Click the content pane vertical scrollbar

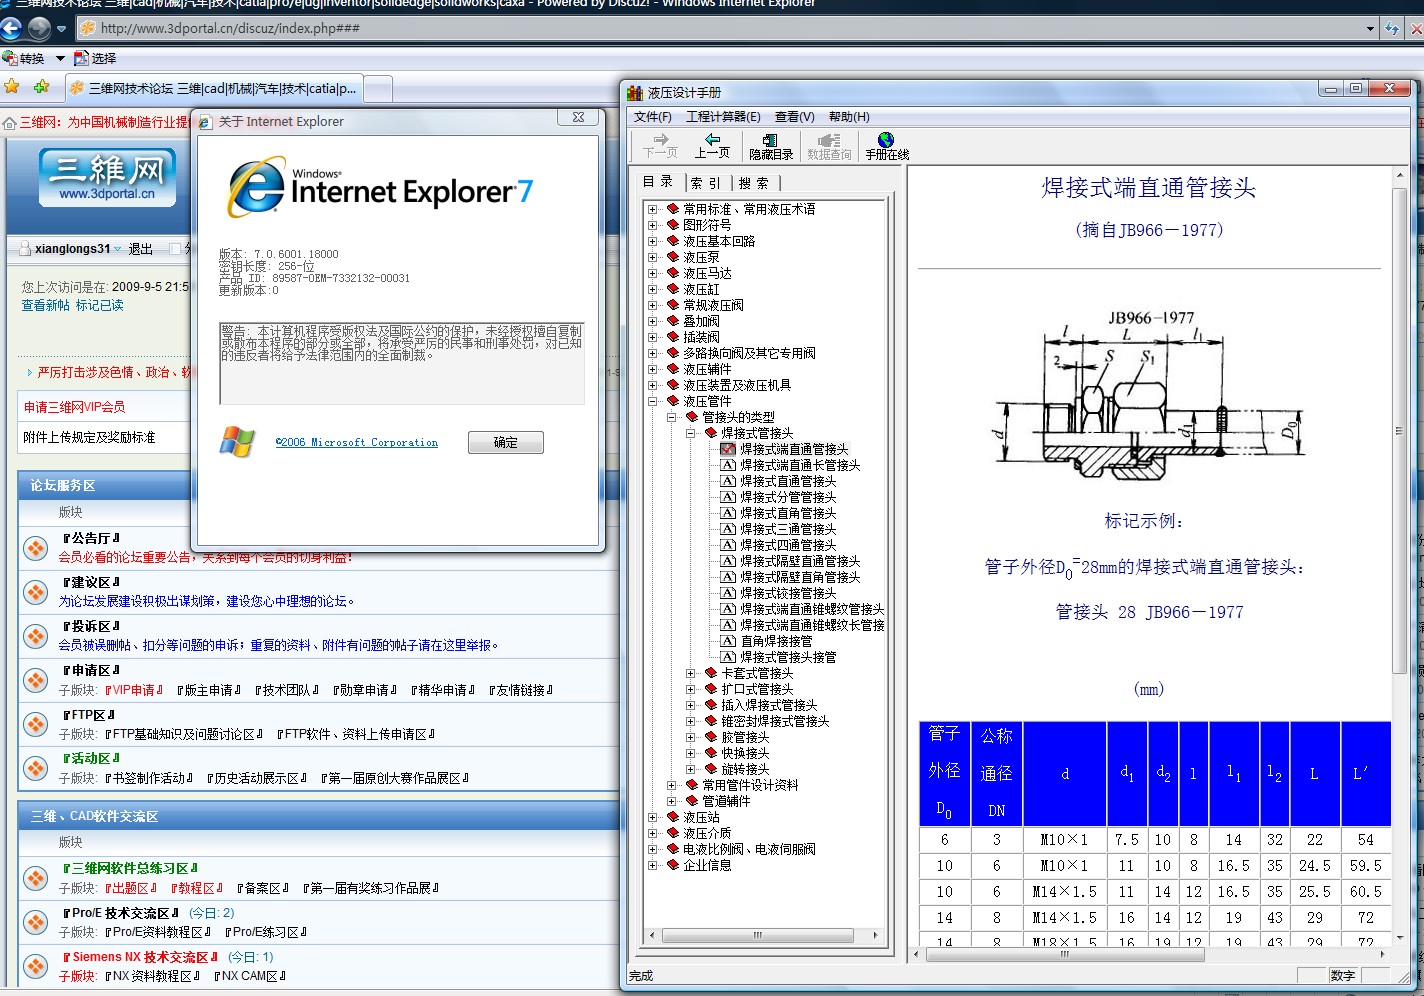(1400, 555)
